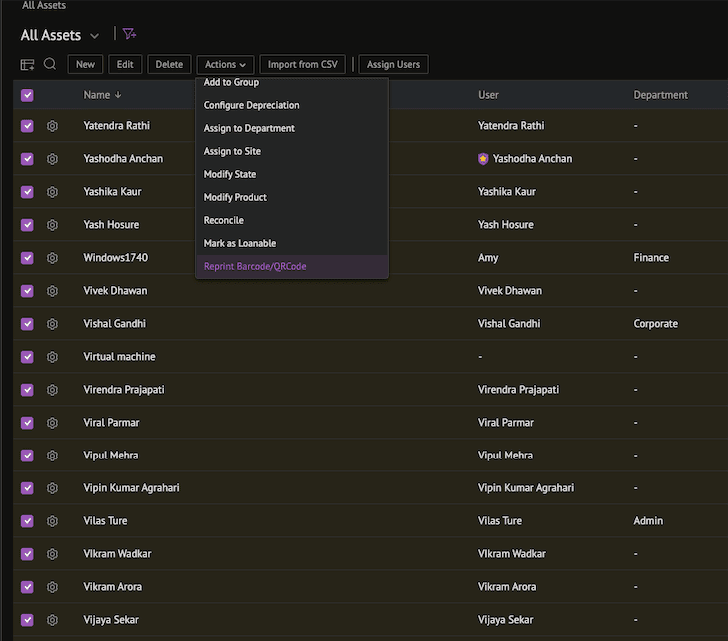Click the Import from CSV button
The image size is (728, 641).
click(x=303, y=65)
